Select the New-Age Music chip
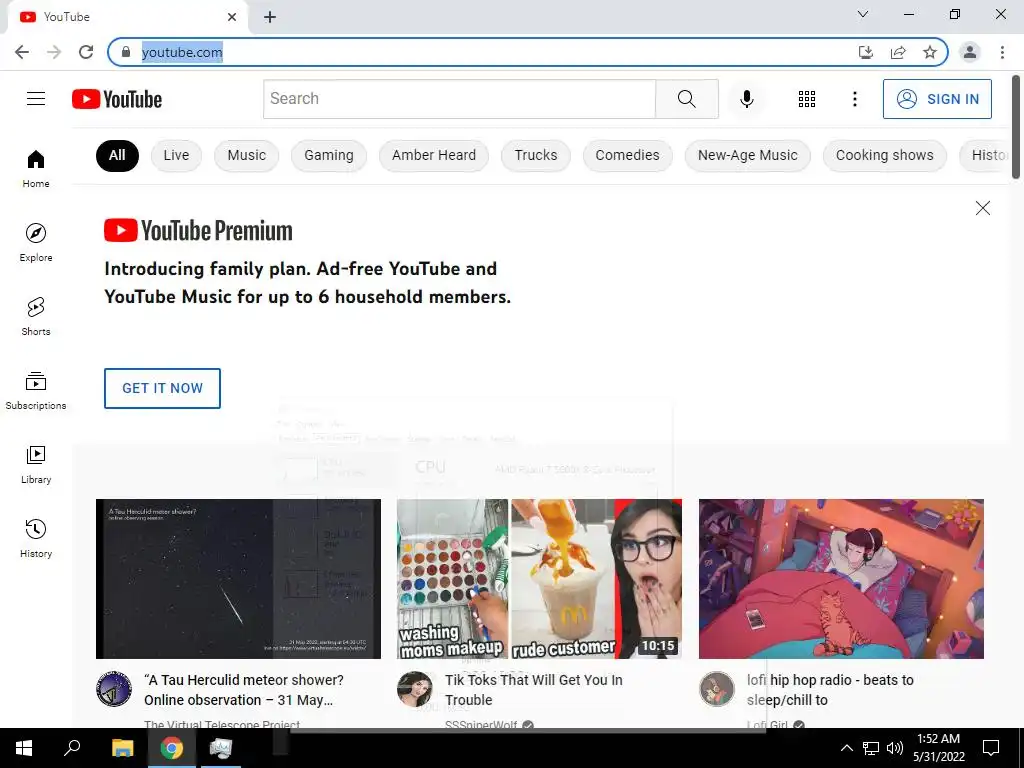 click(x=747, y=155)
